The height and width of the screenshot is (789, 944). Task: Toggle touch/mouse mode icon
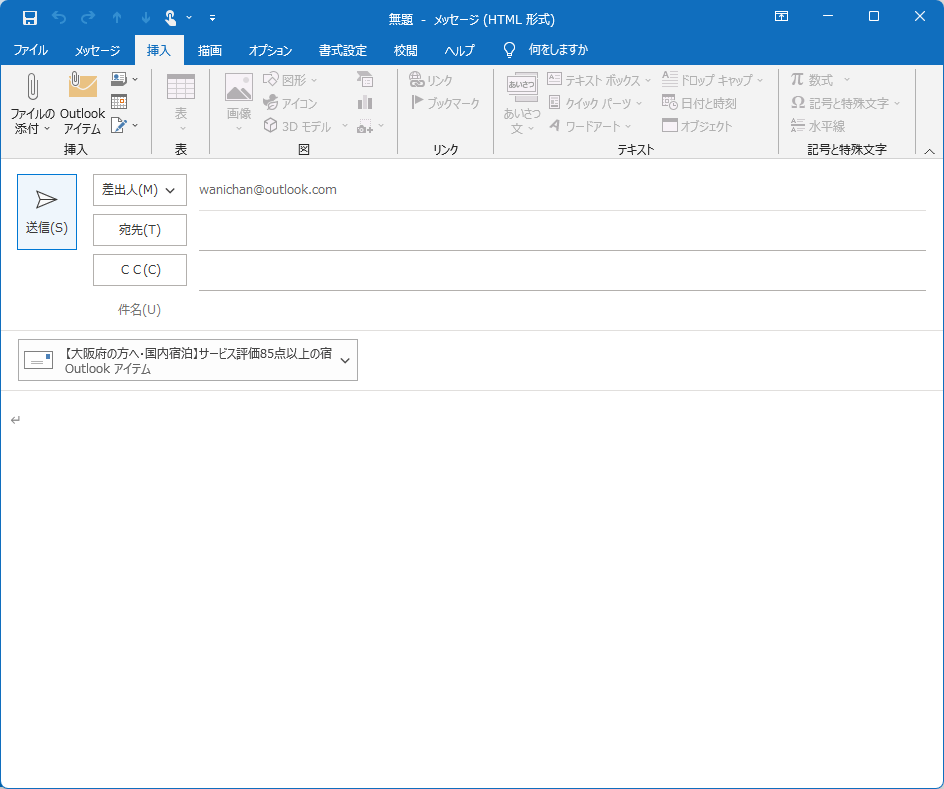171,18
